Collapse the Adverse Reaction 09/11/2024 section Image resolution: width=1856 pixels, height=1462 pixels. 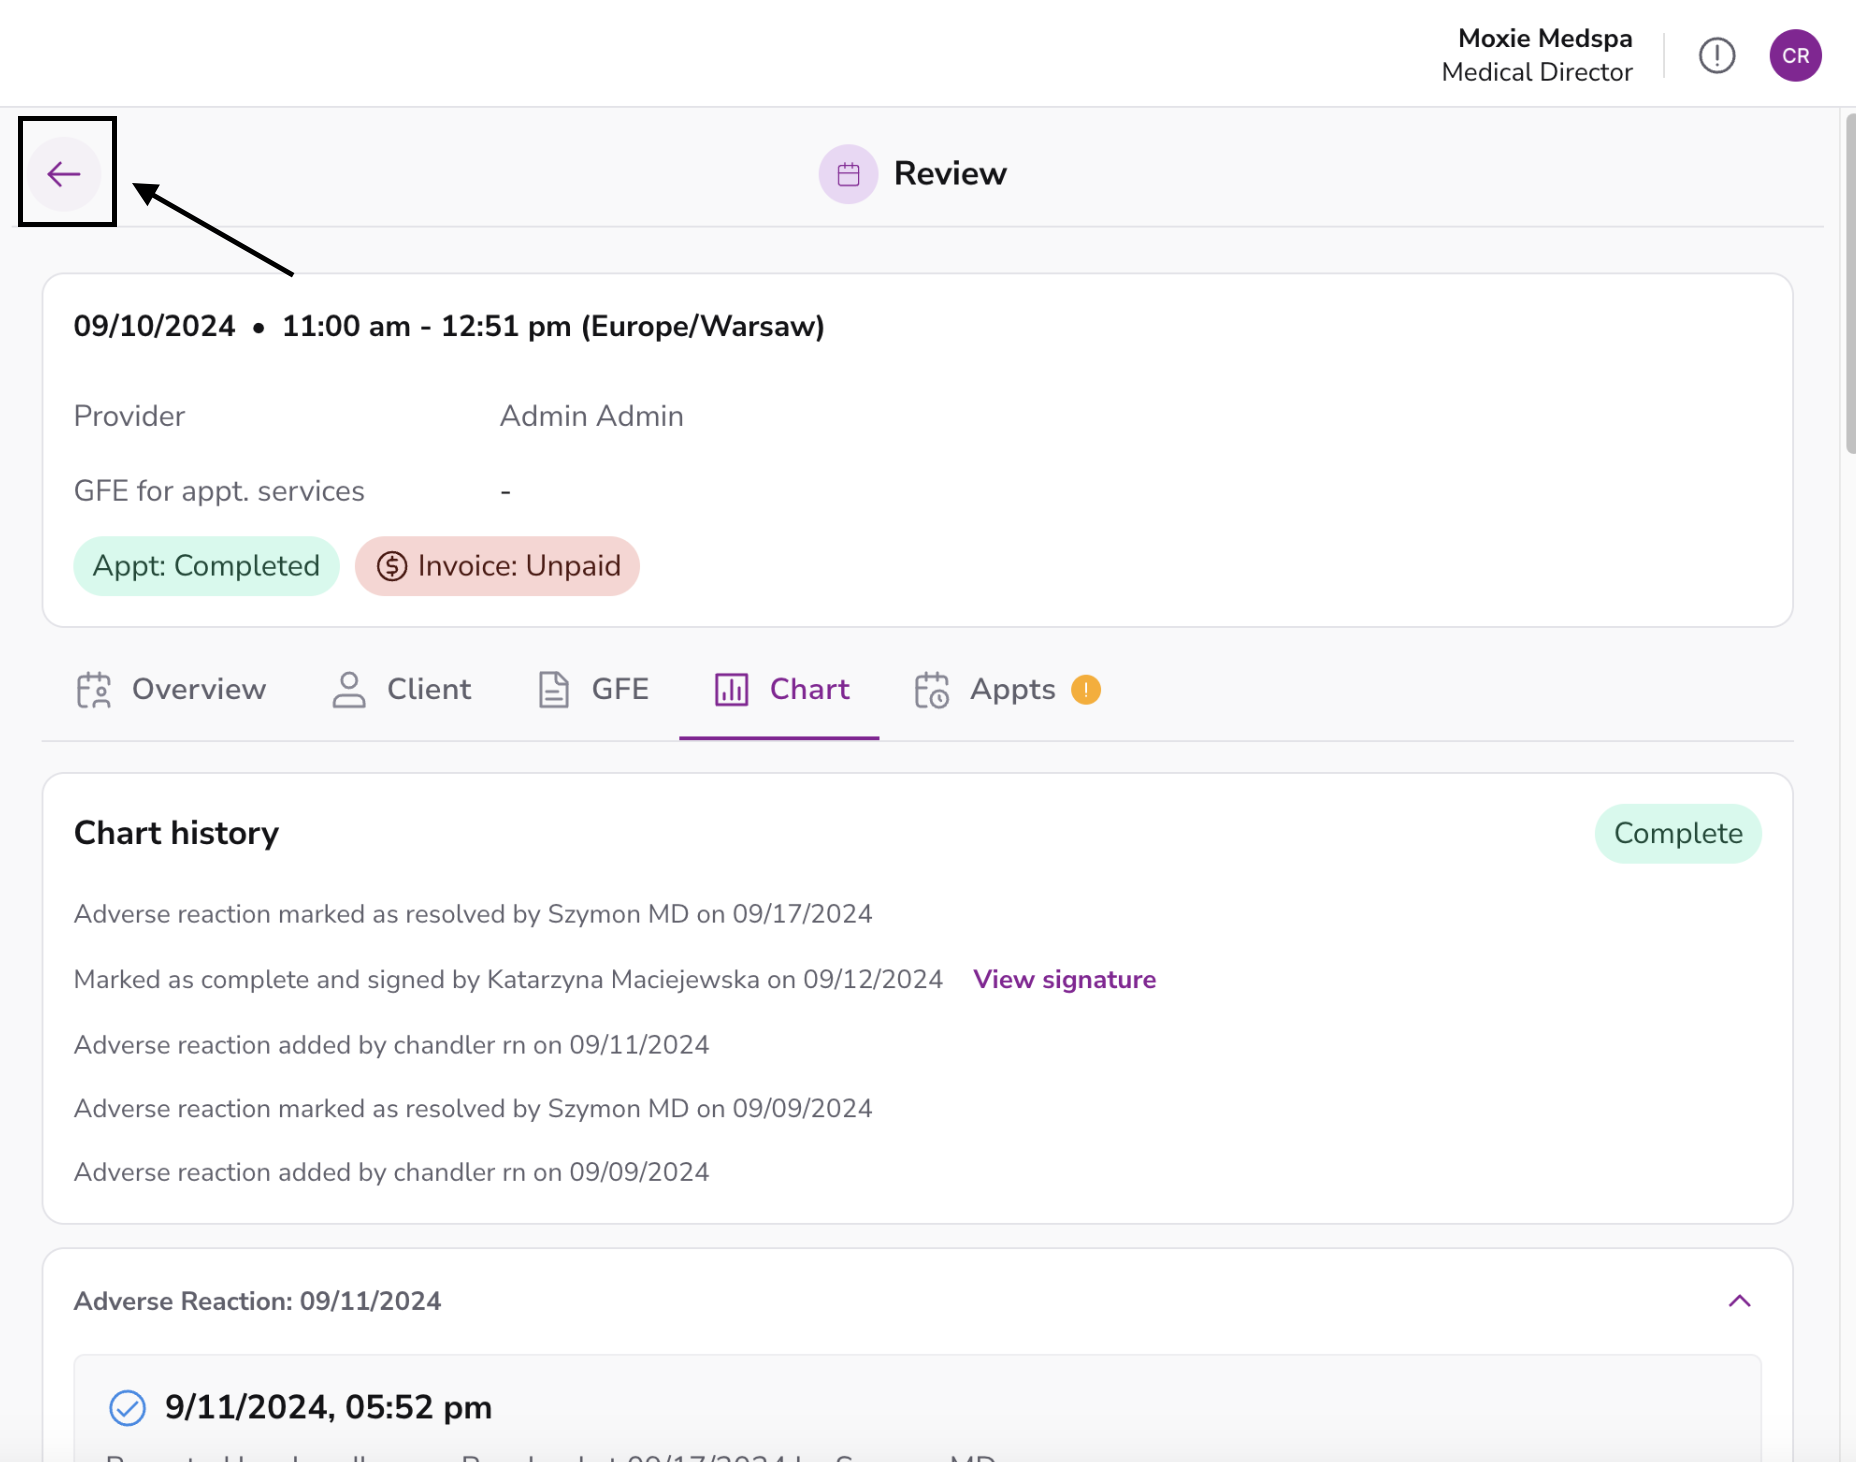1740,1301
